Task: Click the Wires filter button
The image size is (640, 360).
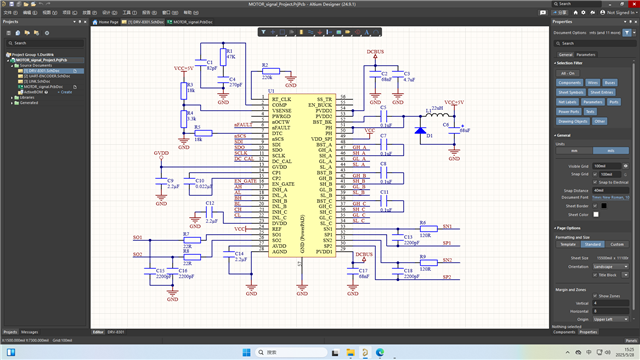Action: tap(593, 82)
